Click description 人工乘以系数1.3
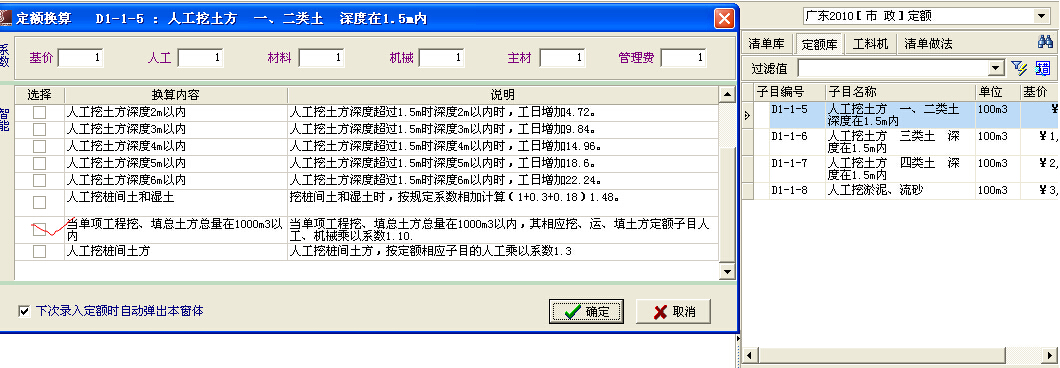The width and height of the screenshot is (1060, 368). click(503, 251)
